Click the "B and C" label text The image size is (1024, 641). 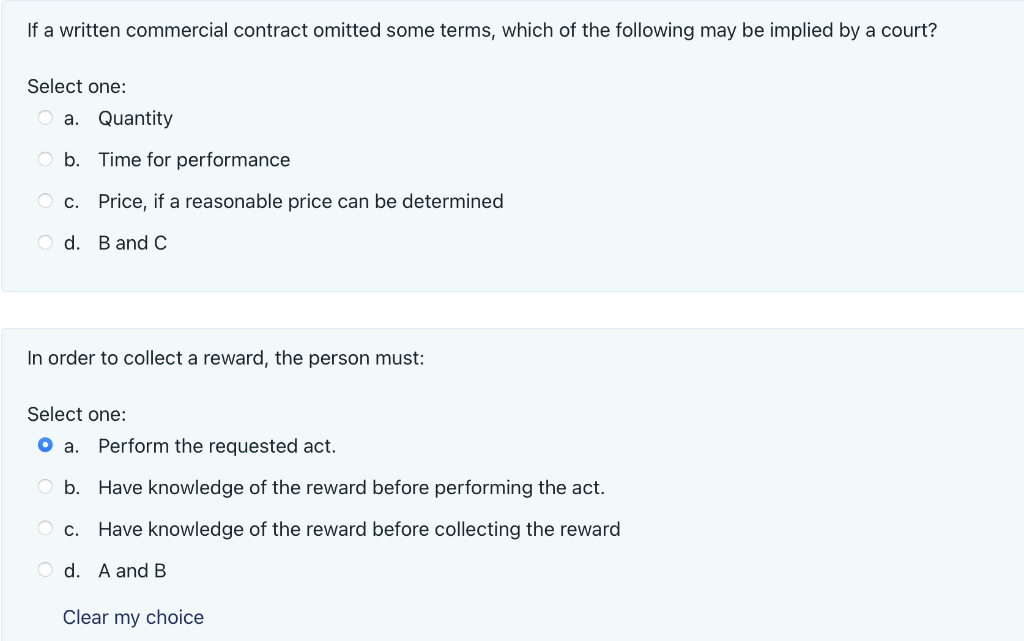tap(132, 242)
